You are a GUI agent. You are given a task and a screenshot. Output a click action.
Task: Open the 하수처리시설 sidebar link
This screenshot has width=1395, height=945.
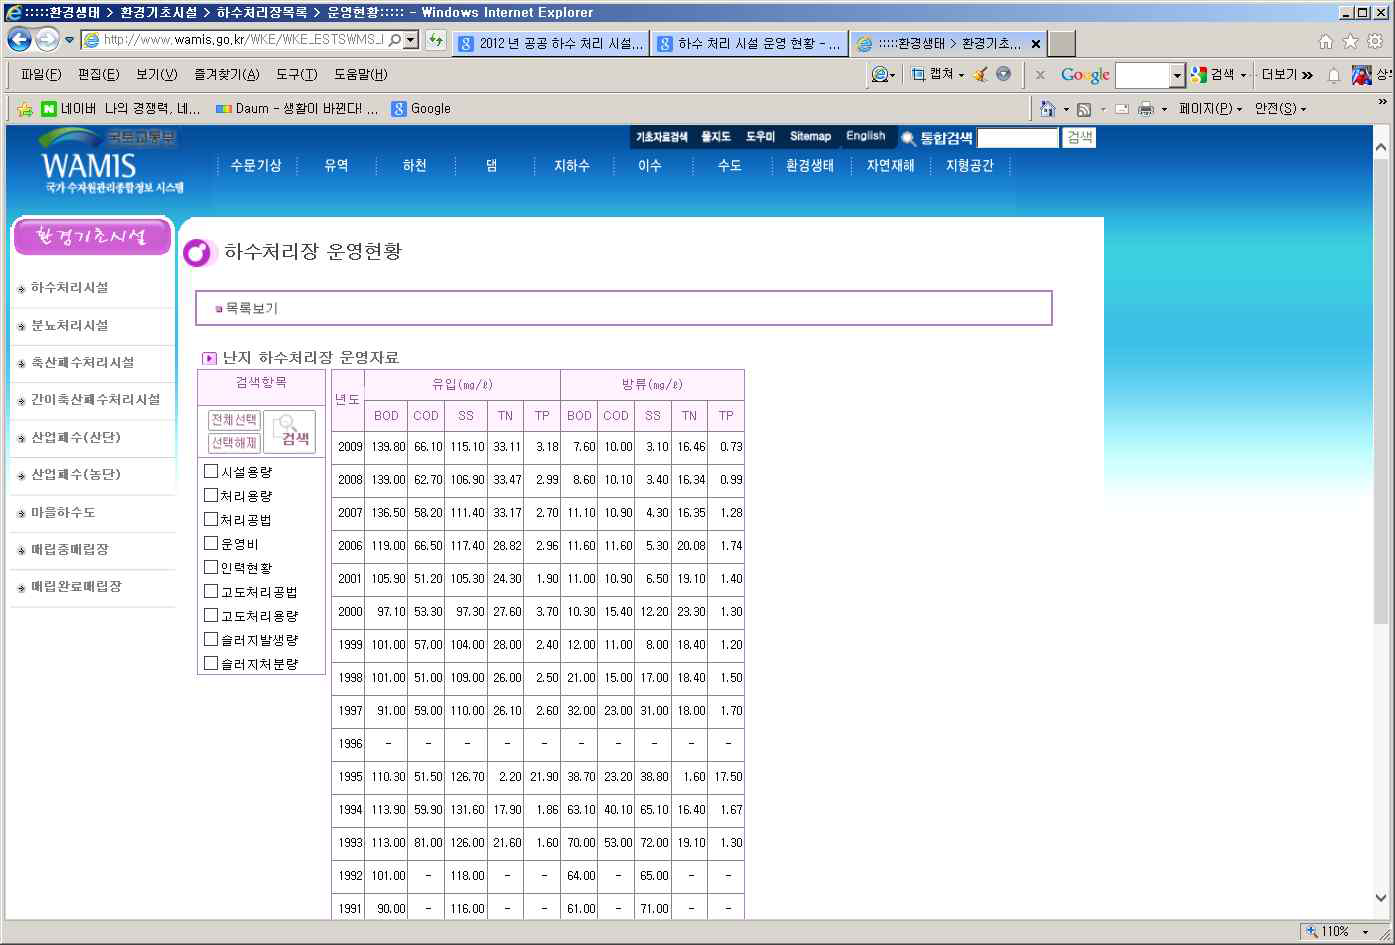click(69, 288)
